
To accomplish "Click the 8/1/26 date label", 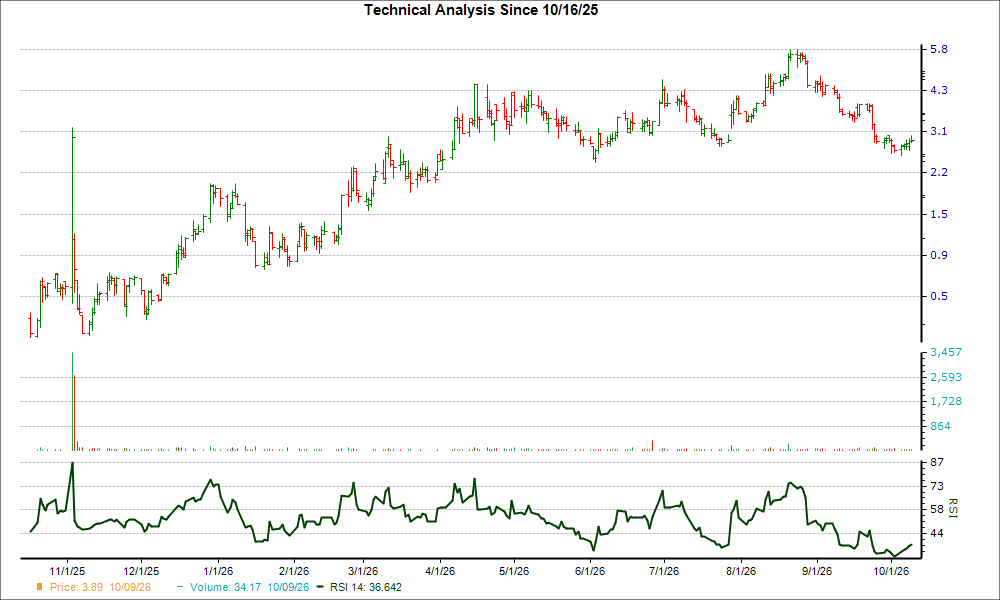I will (x=740, y=571).
